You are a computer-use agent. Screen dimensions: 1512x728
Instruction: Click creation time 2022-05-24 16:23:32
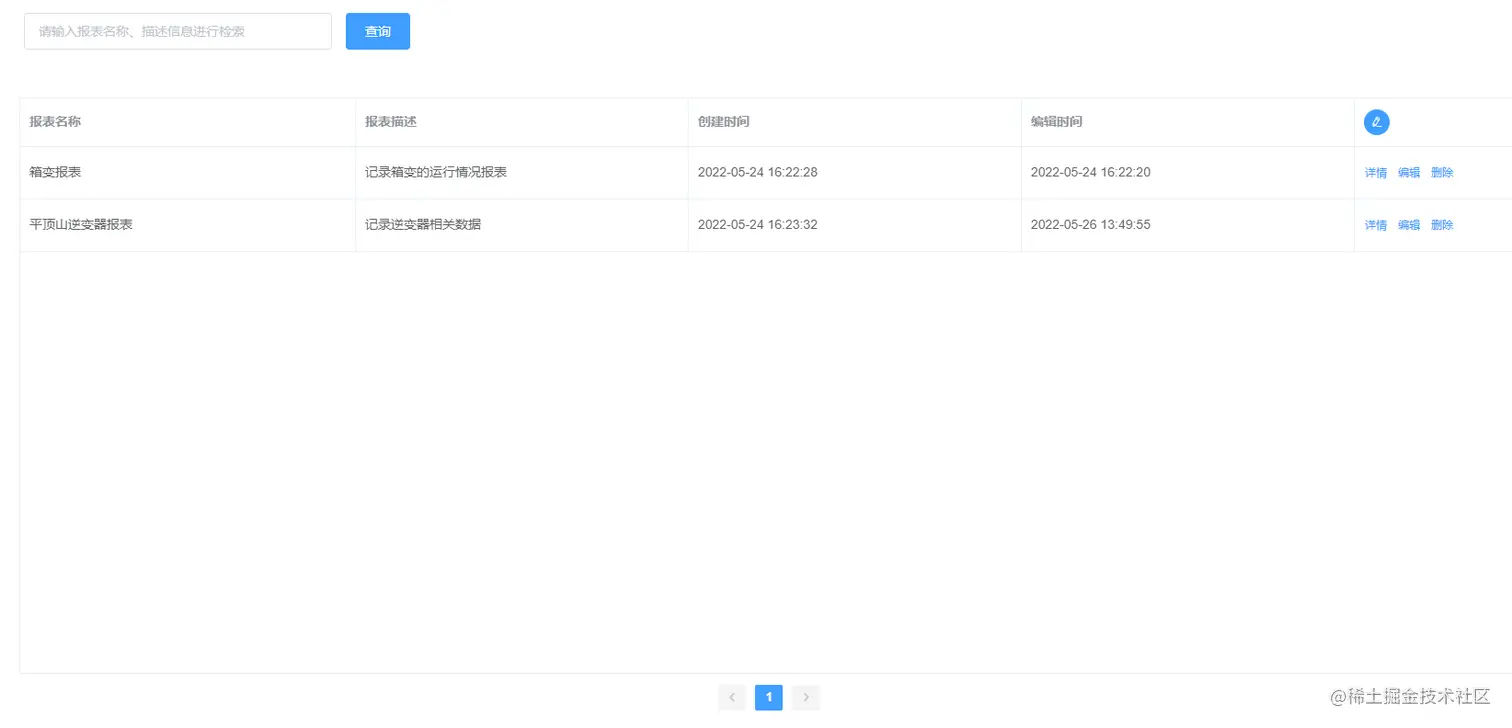pos(758,224)
